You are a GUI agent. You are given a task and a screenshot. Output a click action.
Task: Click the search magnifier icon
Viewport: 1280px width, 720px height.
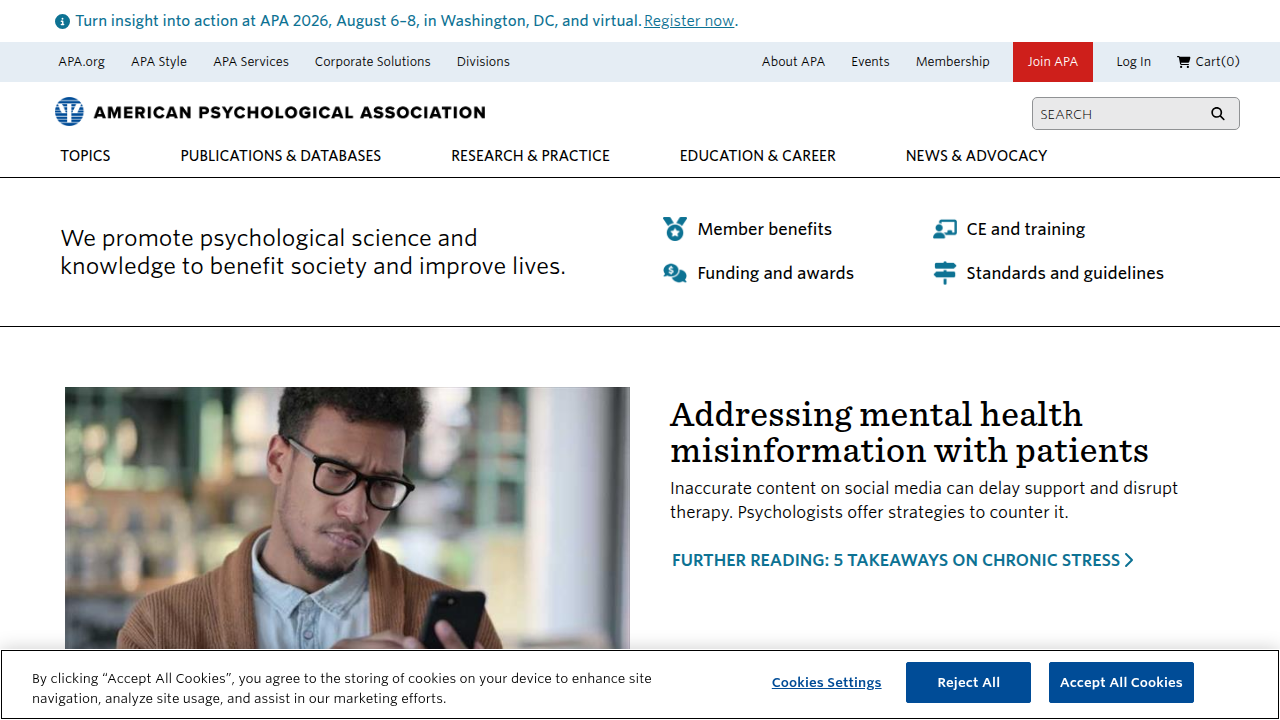pos(1217,114)
